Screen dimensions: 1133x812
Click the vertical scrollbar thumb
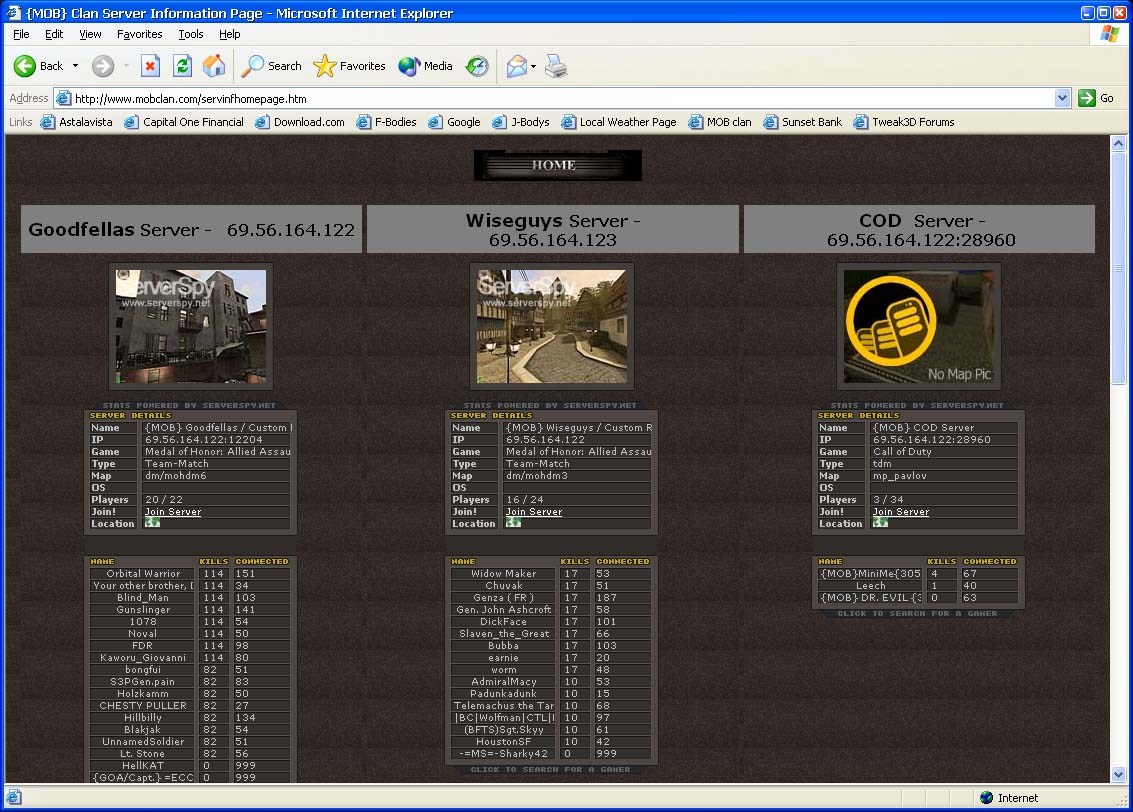pyautogui.click(x=1118, y=268)
